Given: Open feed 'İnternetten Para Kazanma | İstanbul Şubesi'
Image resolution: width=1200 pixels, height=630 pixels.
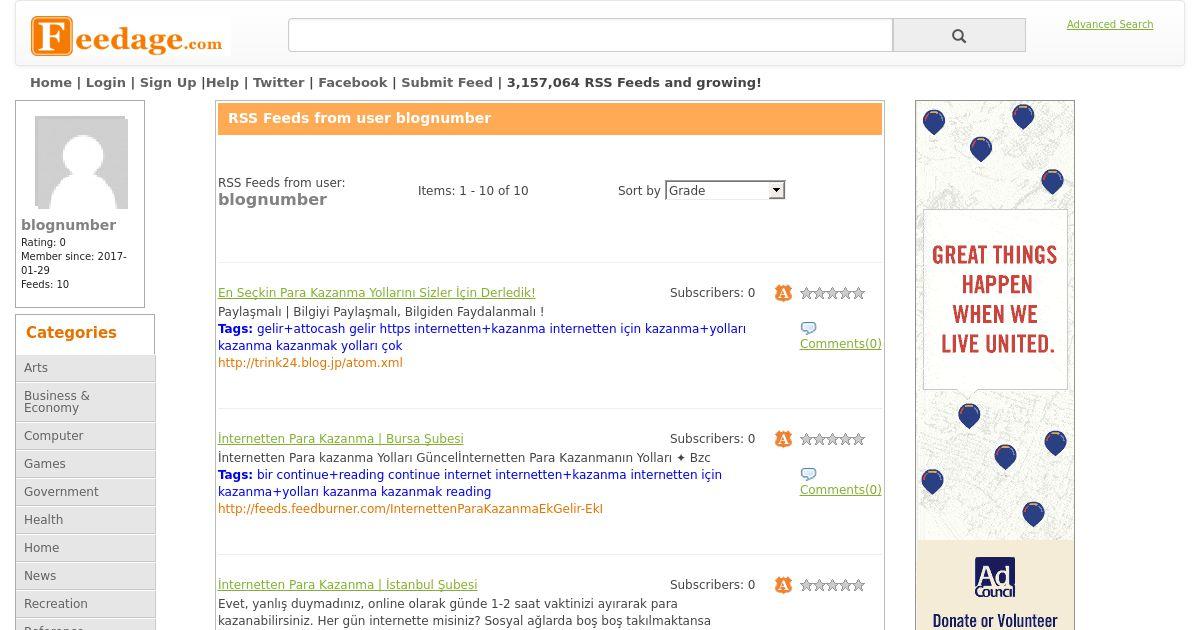Looking at the screenshot, I should pos(348,585).
